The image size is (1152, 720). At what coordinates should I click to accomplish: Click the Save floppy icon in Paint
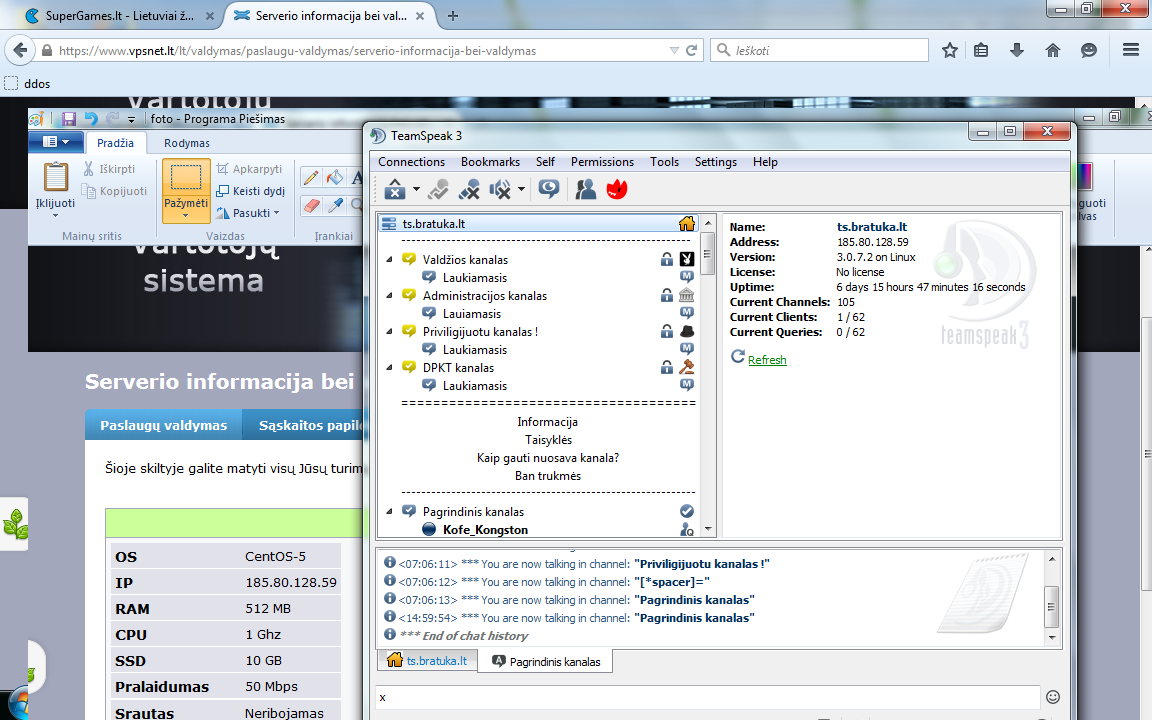[x=69, y=118]
